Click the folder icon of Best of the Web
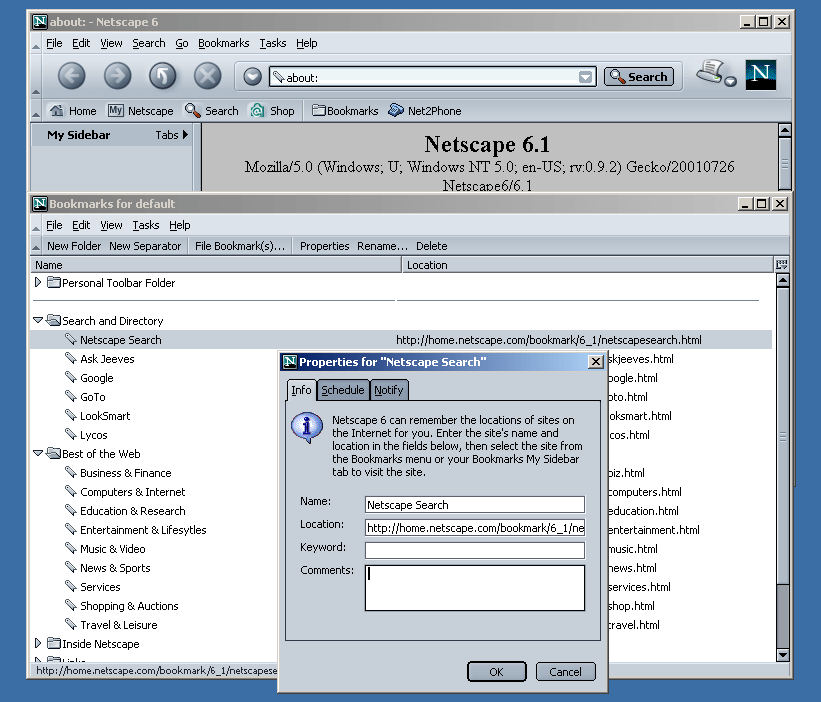 point(53,453)
